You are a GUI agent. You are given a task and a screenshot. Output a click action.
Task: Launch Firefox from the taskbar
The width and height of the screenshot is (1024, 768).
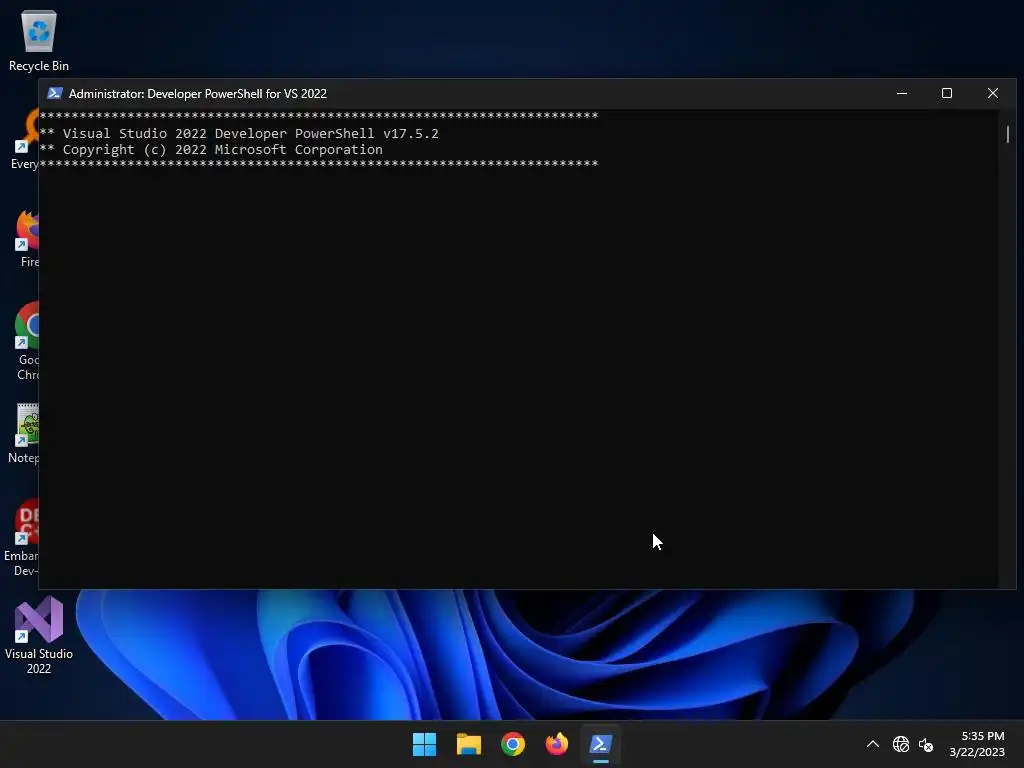(556, 744)
